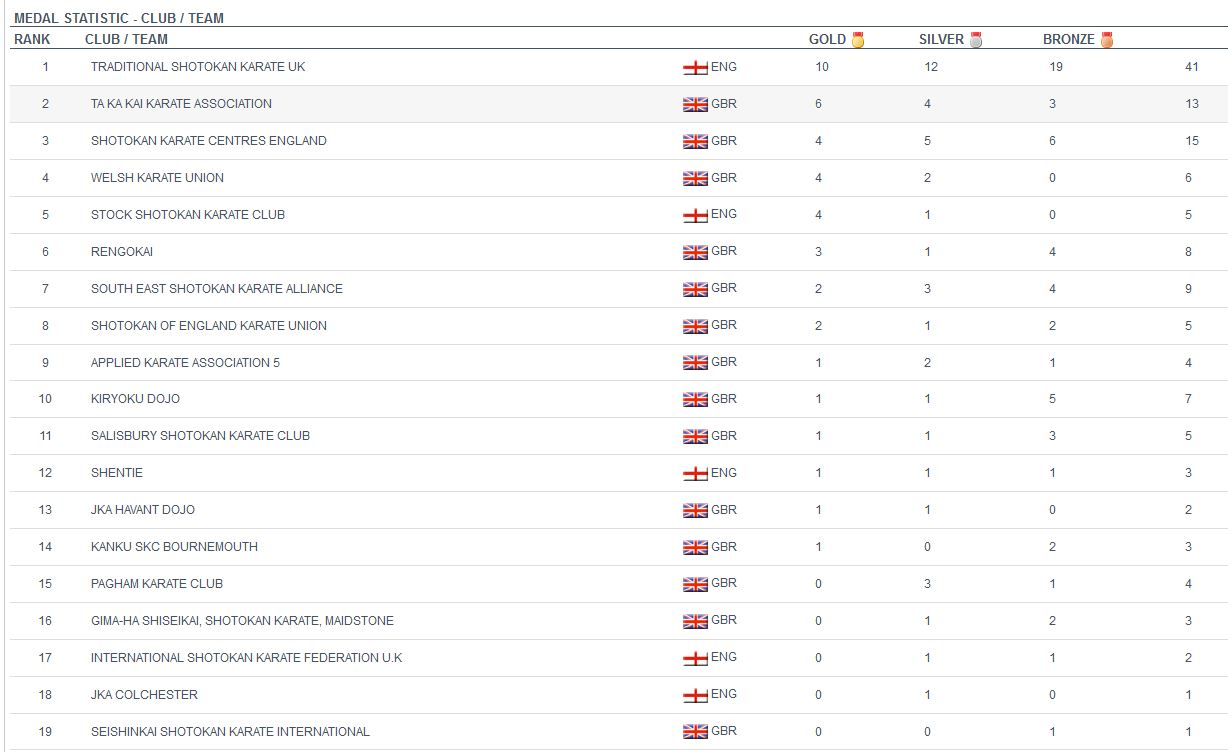Select Kanku SKC Bournemouth club name
Viewport: 1228px width, 752px height.
tap(174, 547)
